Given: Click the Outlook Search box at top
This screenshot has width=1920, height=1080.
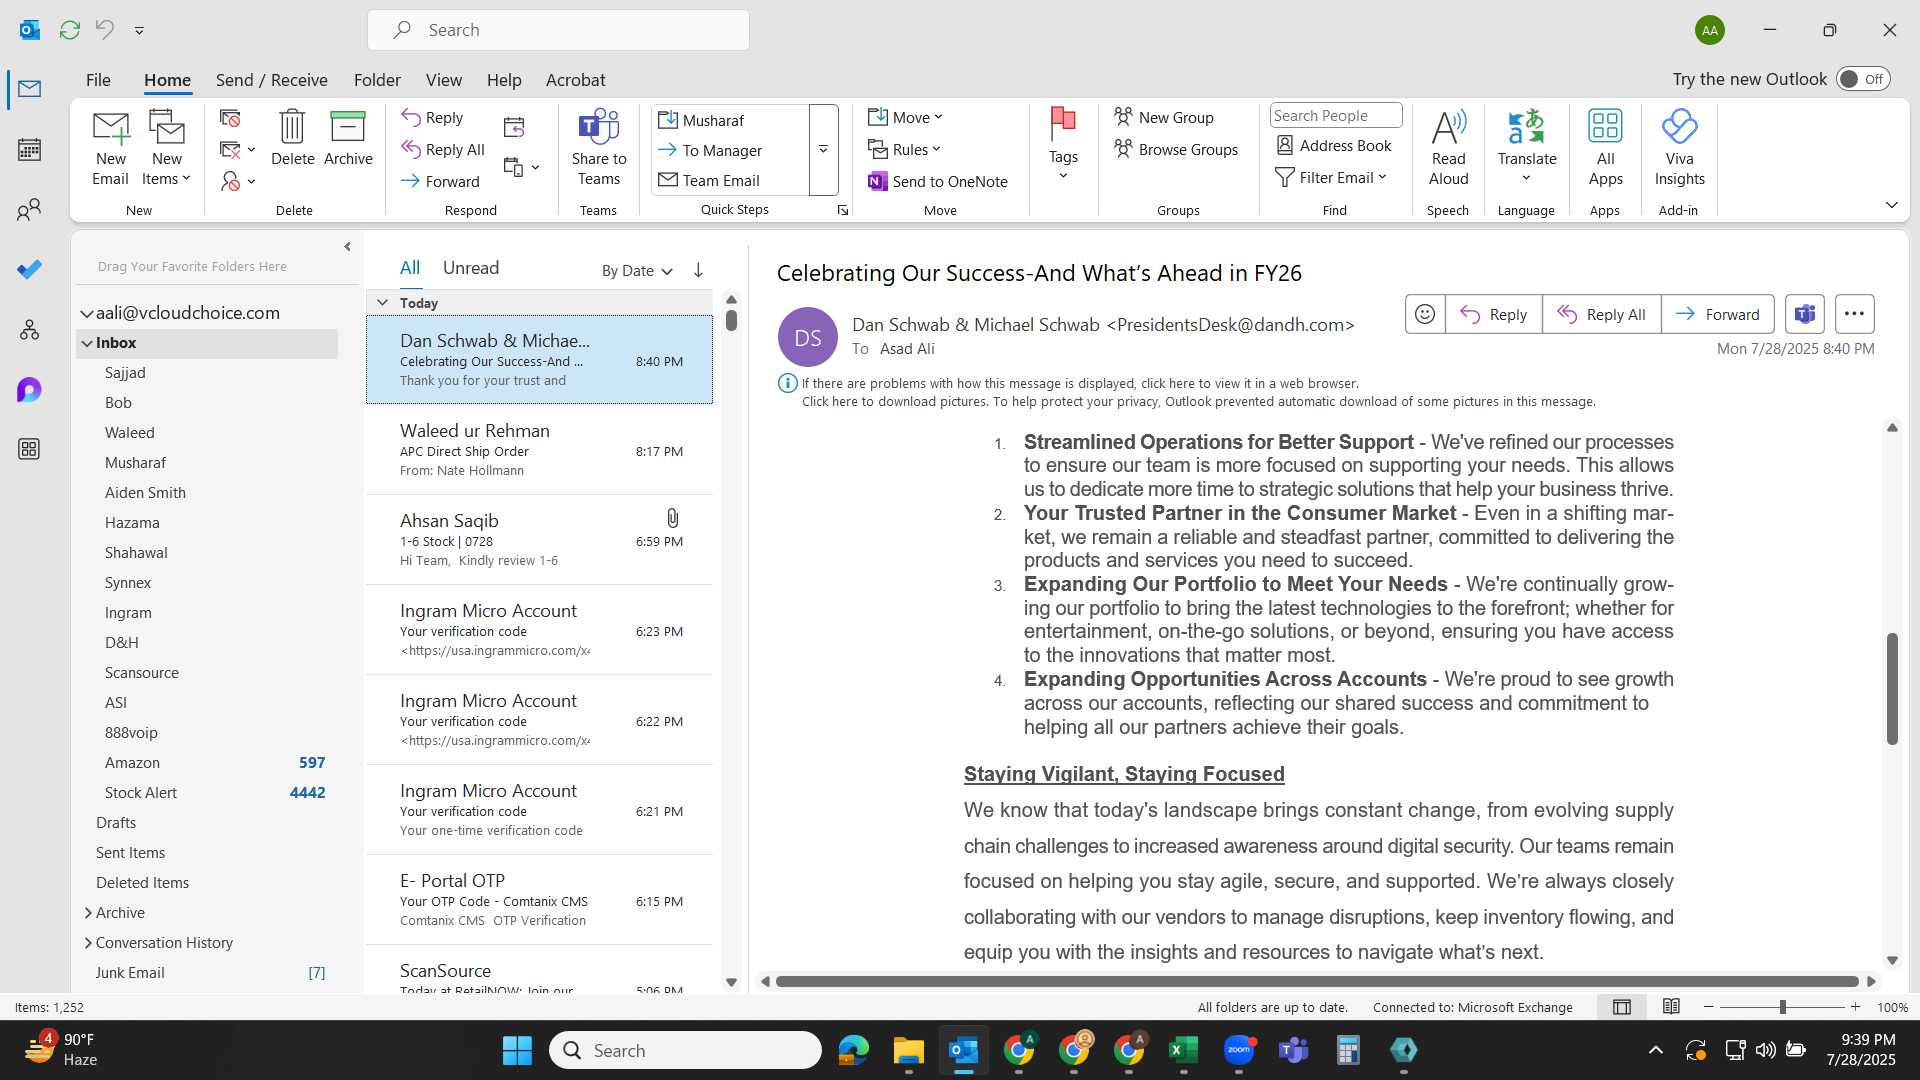Looking at the screenshot, I should click(558, 30).
